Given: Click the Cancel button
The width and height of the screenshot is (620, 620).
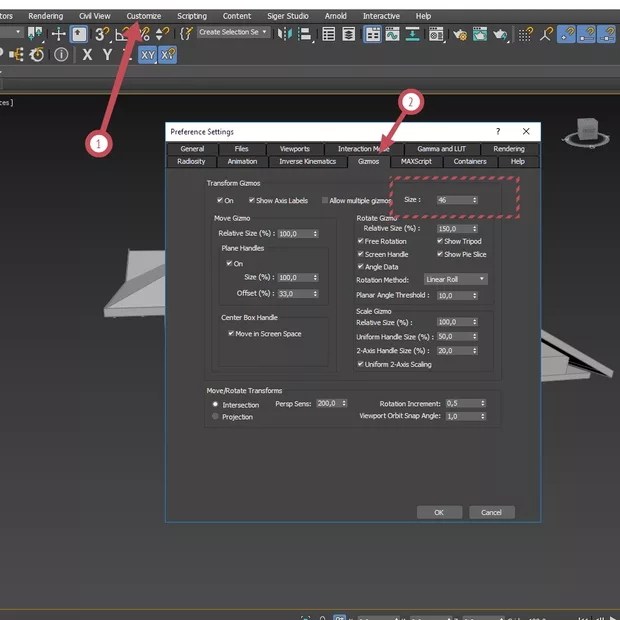Looking at the screenshot, I should [491, 512].
